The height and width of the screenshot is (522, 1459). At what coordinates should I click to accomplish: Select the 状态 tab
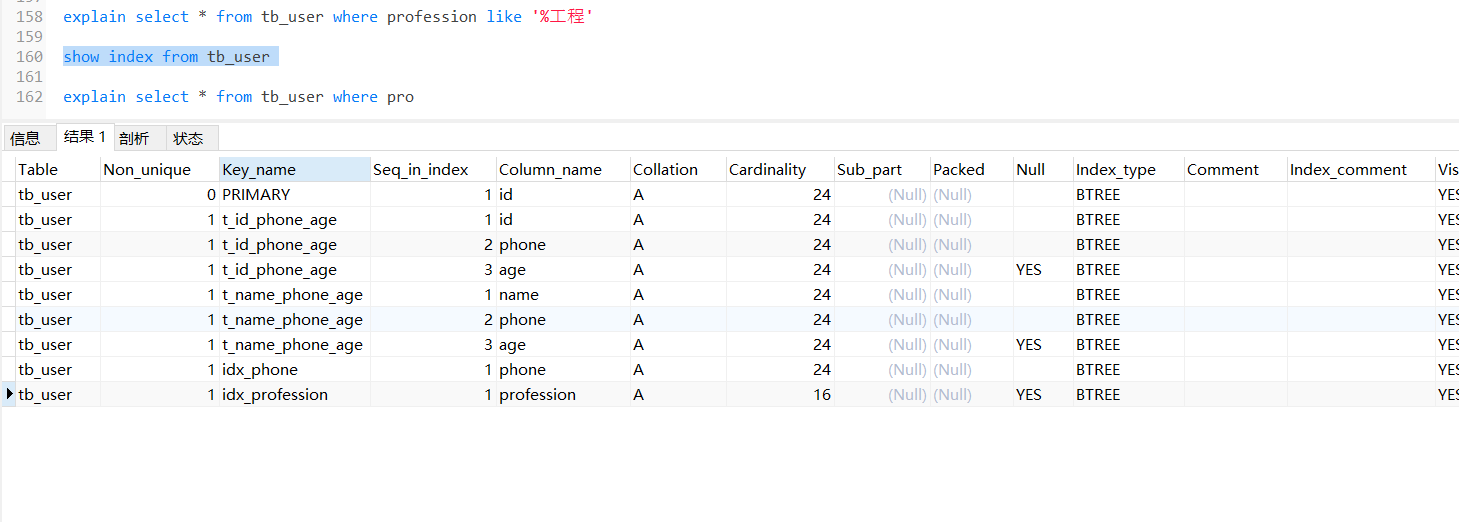tap(188, 139)
